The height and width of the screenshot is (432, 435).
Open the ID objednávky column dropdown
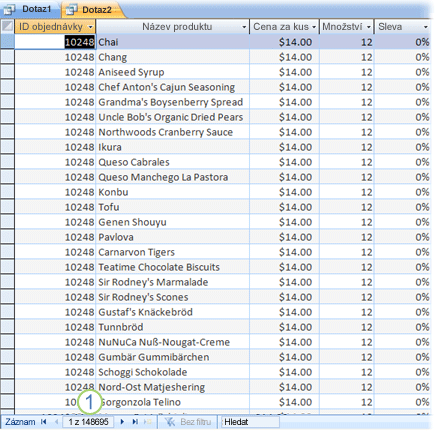[90, 27]
